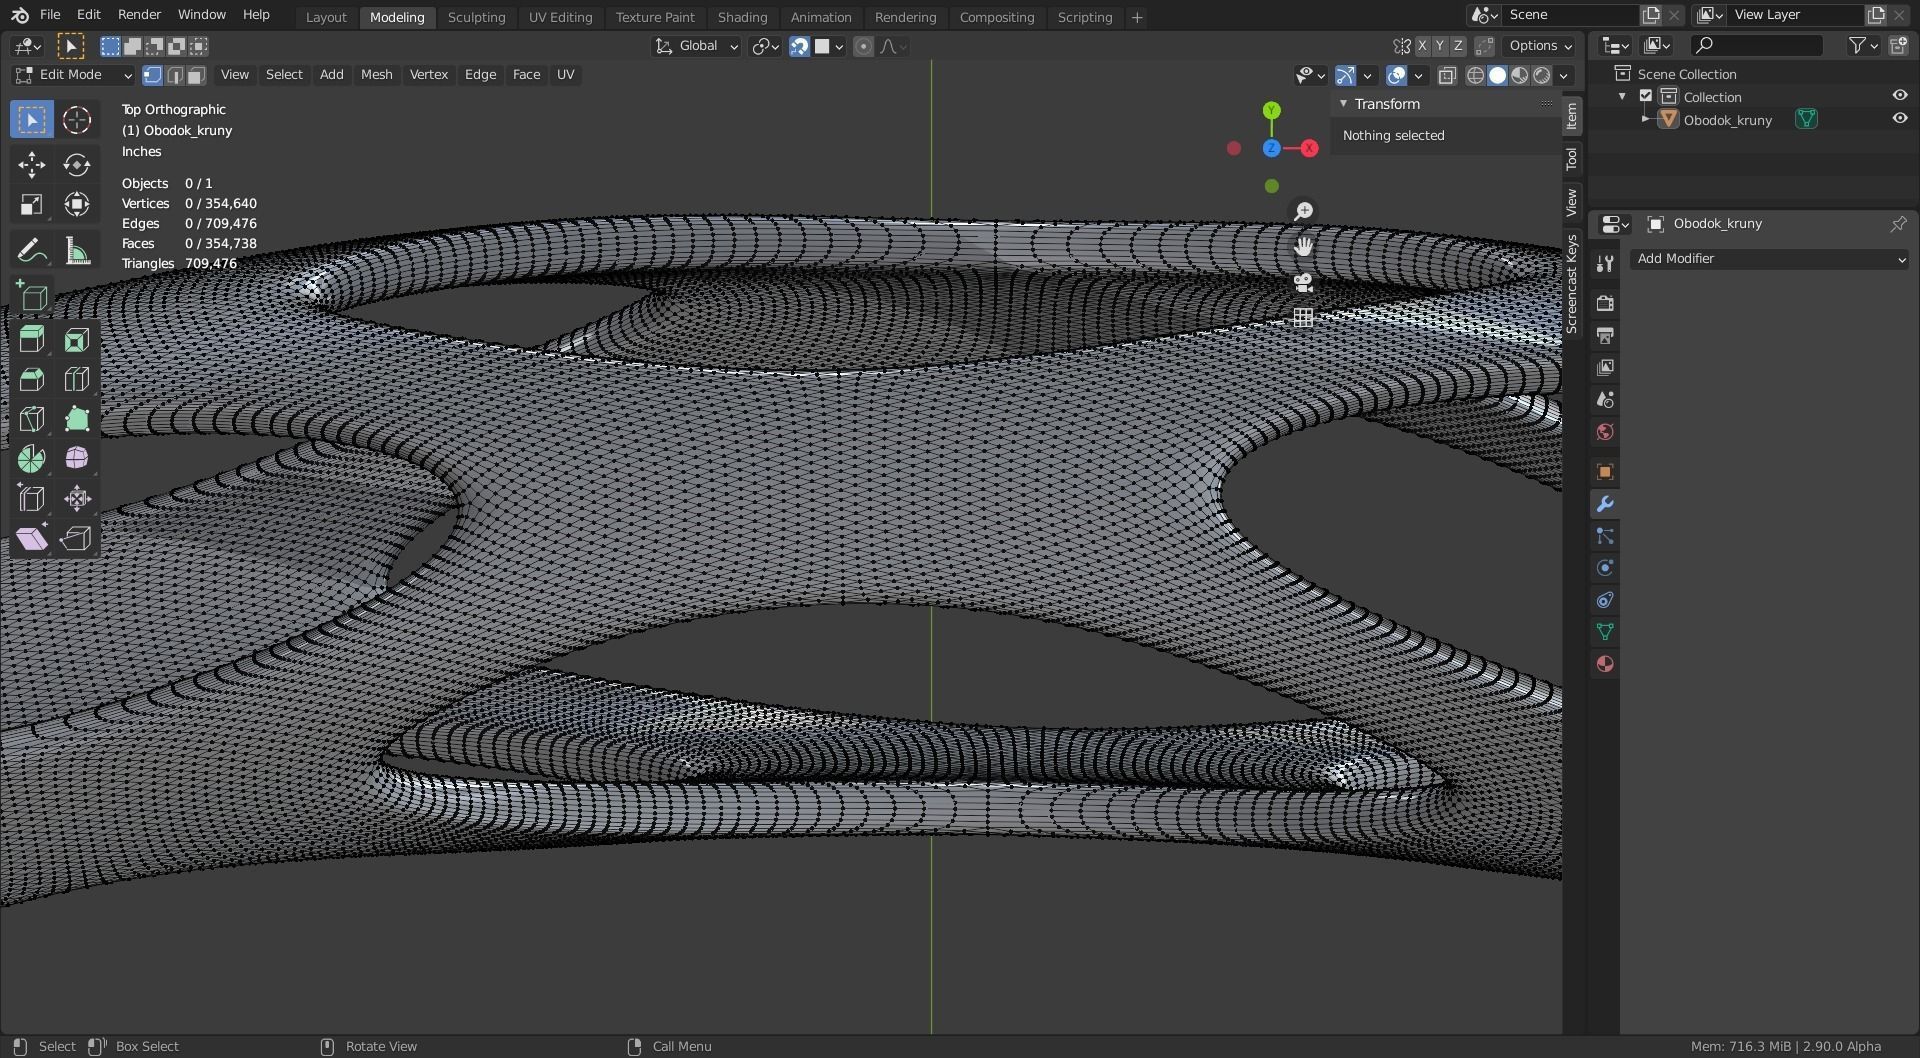Select the Move tool
Viewport: 1920px width, 1058px height.
(32, 165)
